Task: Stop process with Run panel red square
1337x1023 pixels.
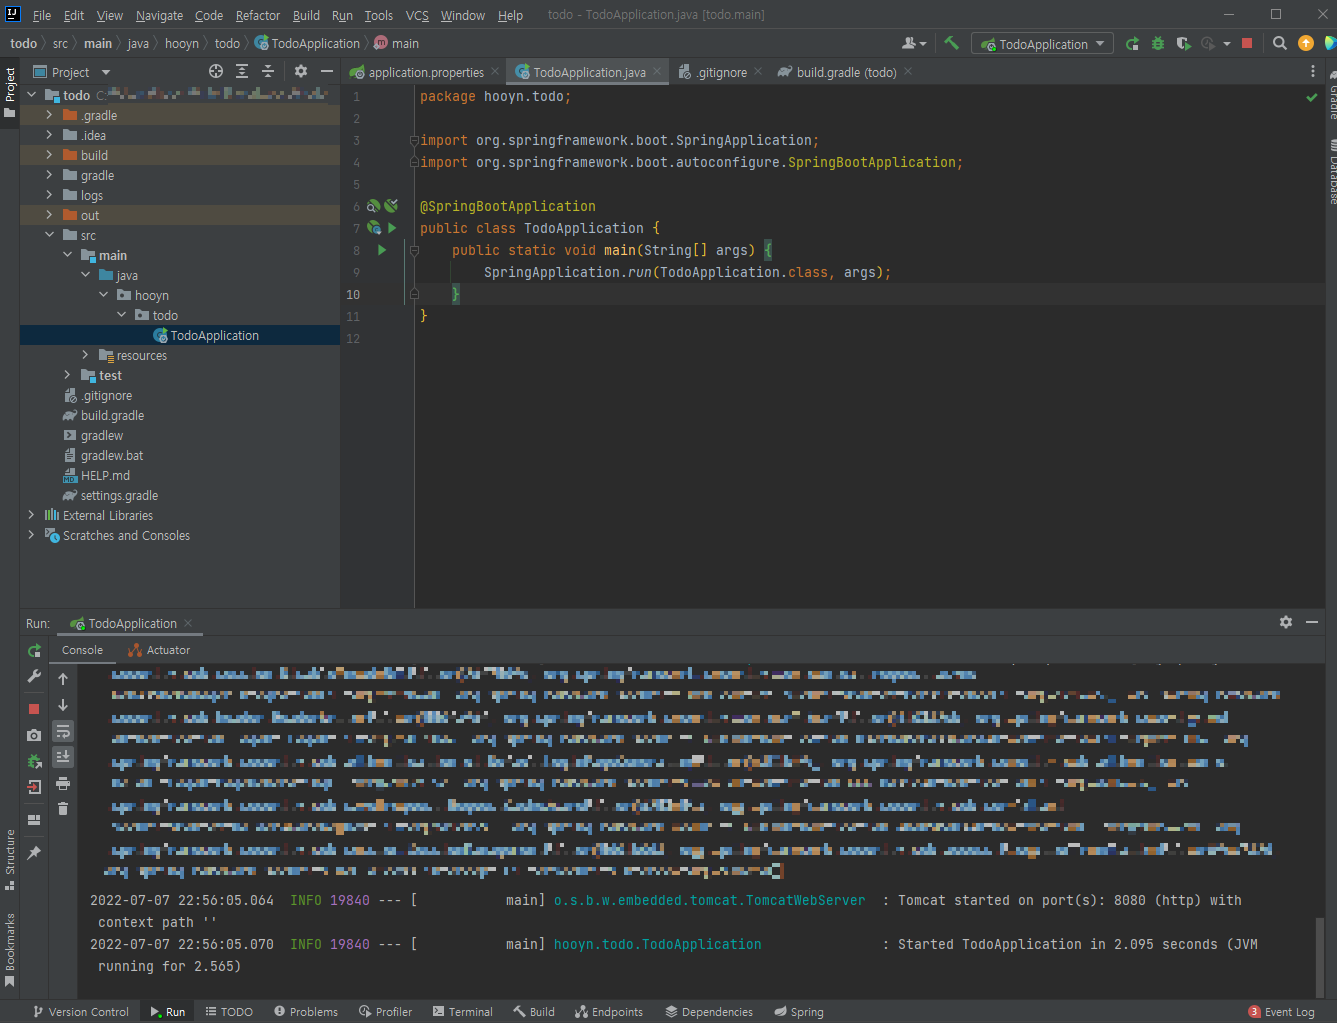Action: coord(34,708)
